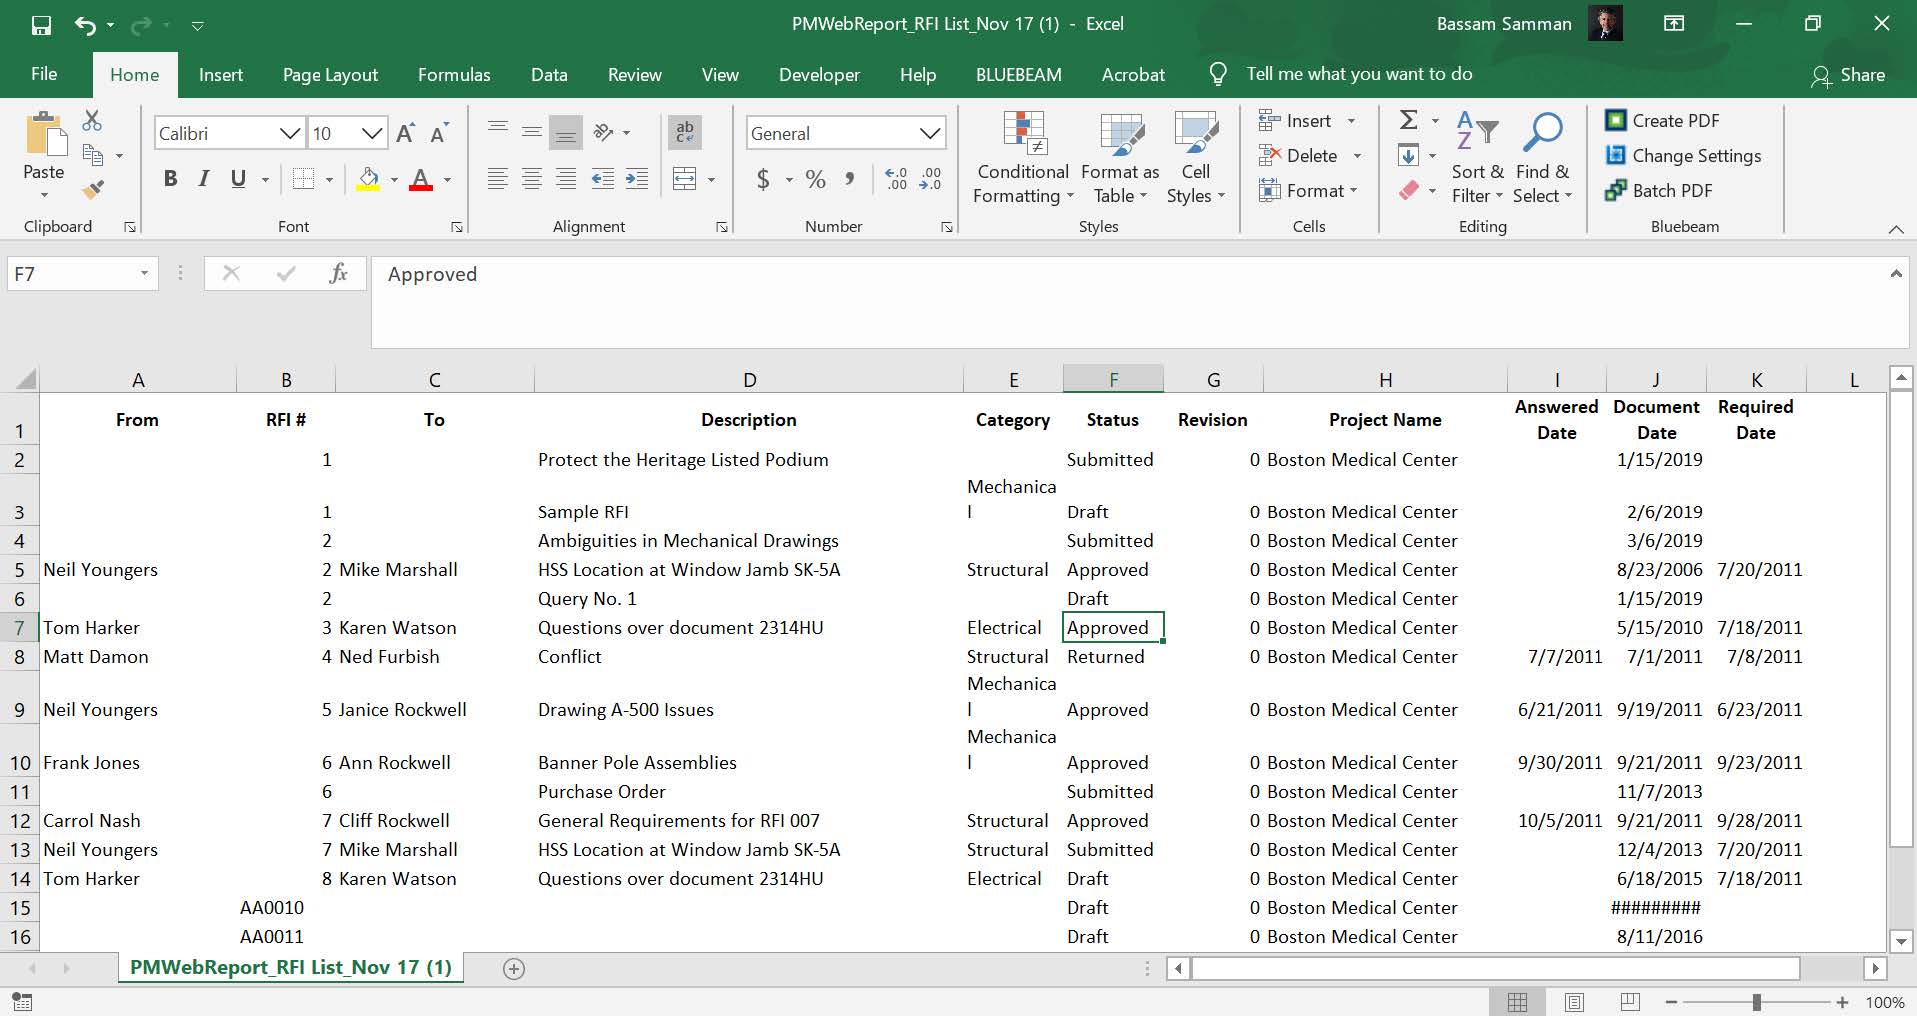Viewport: 1917px width, 1016px height.
Task: Toggle Wrap Text button
Action: tap(685, 132)
